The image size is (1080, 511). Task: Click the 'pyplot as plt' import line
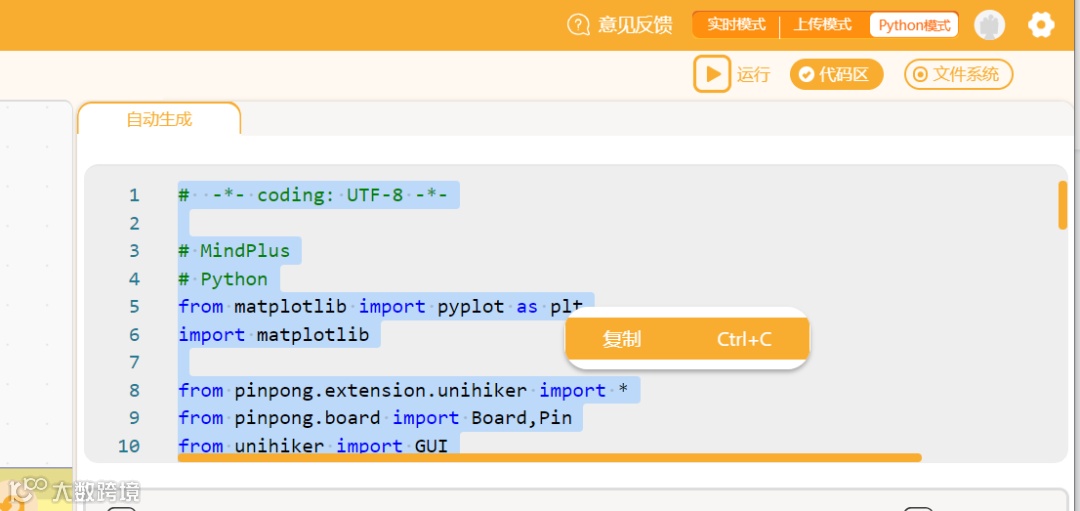[x=381, y=306]
